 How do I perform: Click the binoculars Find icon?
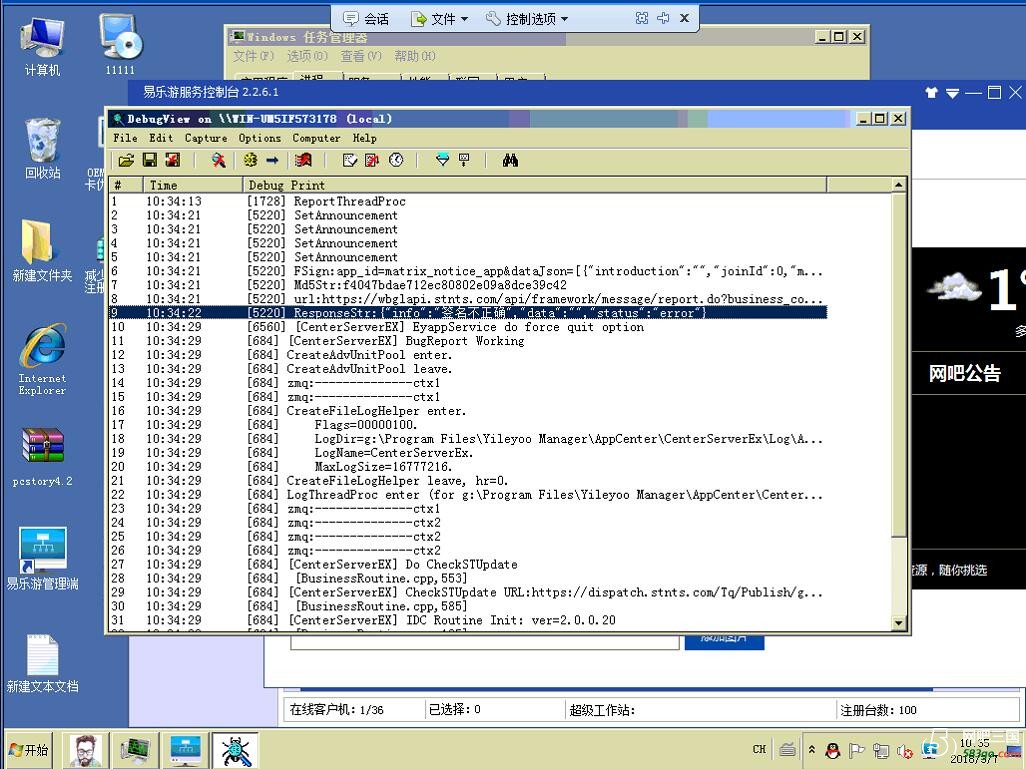pyautogui.click(x=510, y=160)
